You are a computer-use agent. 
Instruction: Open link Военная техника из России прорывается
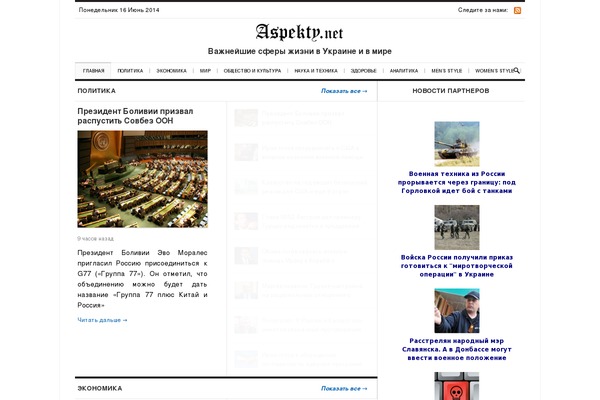(x=457, y=182)
